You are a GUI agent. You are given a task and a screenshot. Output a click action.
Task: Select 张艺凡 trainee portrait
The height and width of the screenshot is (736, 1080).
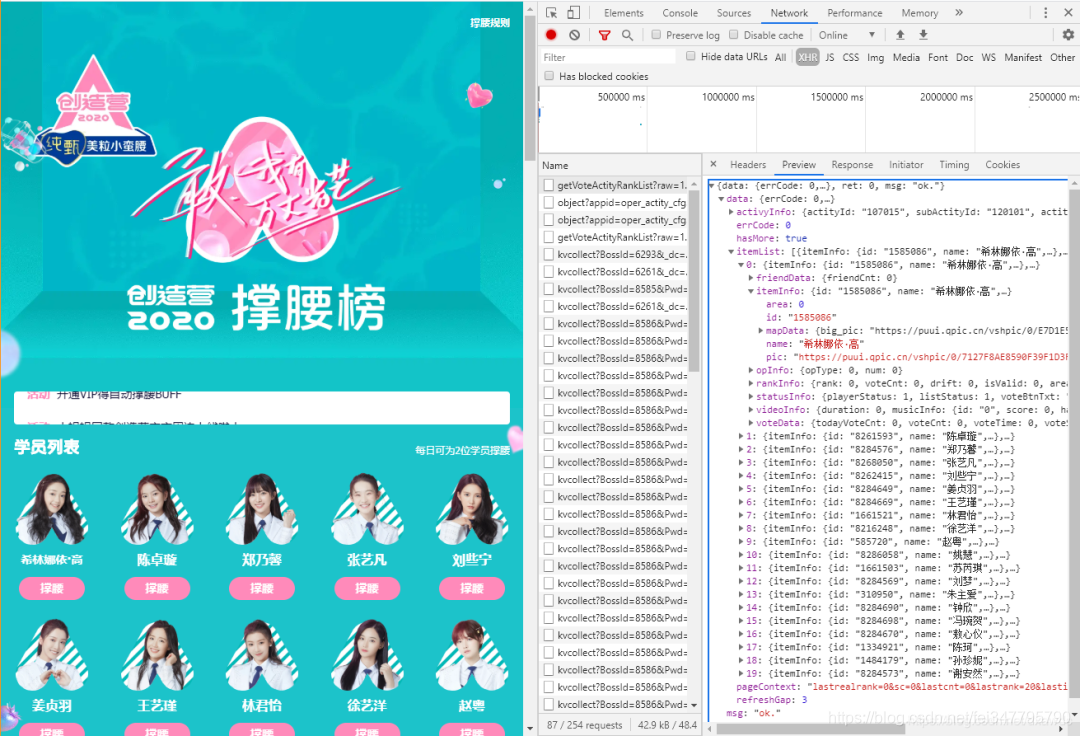click(x=367, y=509)
